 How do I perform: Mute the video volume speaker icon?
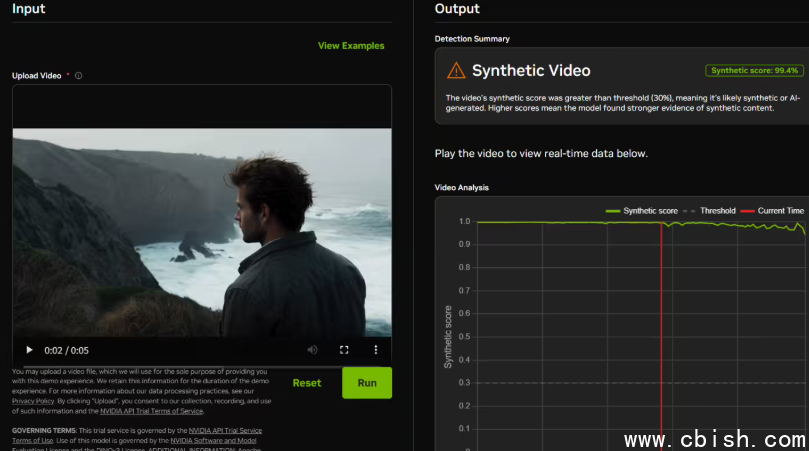tap(312, 350)
